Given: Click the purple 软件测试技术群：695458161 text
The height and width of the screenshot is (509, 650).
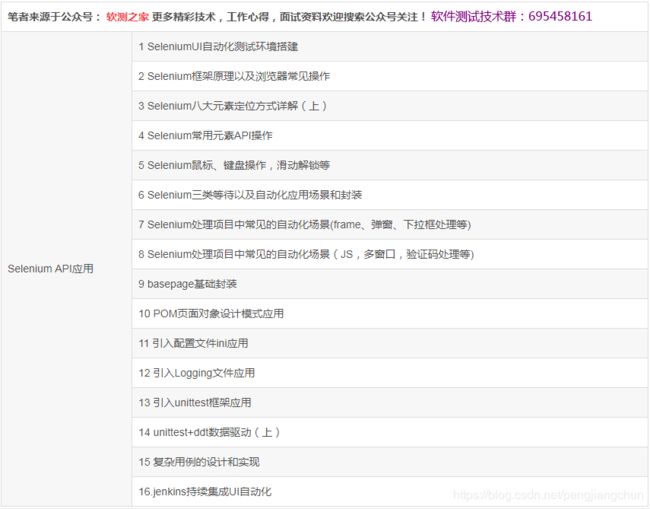Looking at the screenshot, I should point(511,17).
